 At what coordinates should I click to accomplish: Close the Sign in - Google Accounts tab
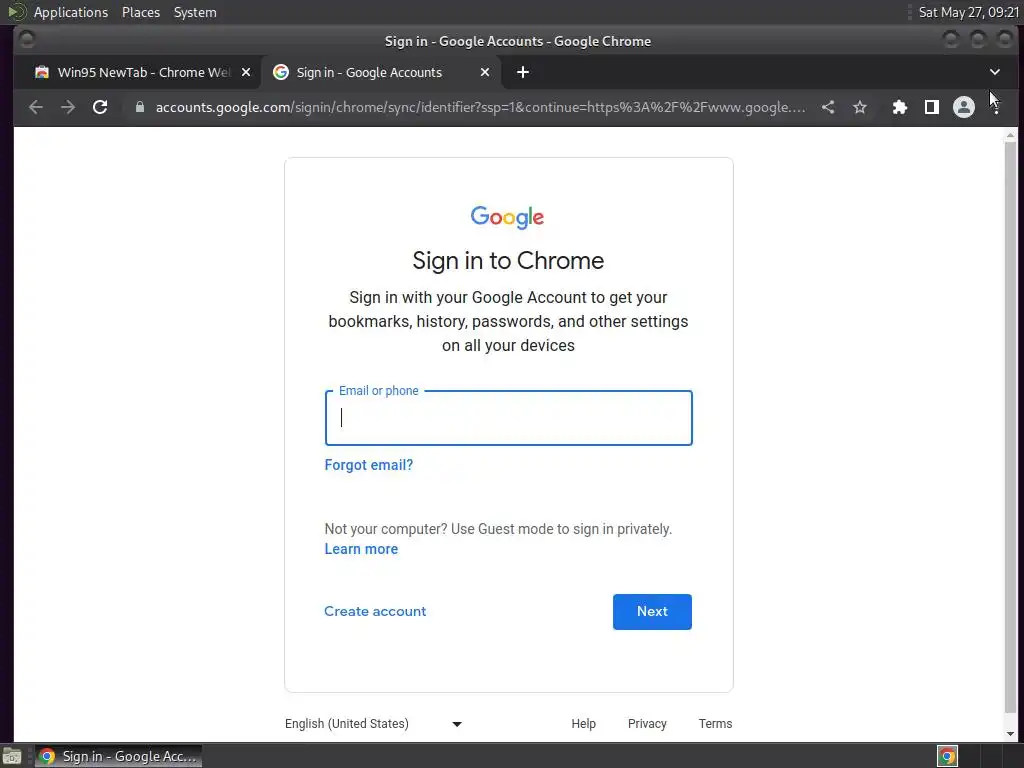[x=485, y=72]
